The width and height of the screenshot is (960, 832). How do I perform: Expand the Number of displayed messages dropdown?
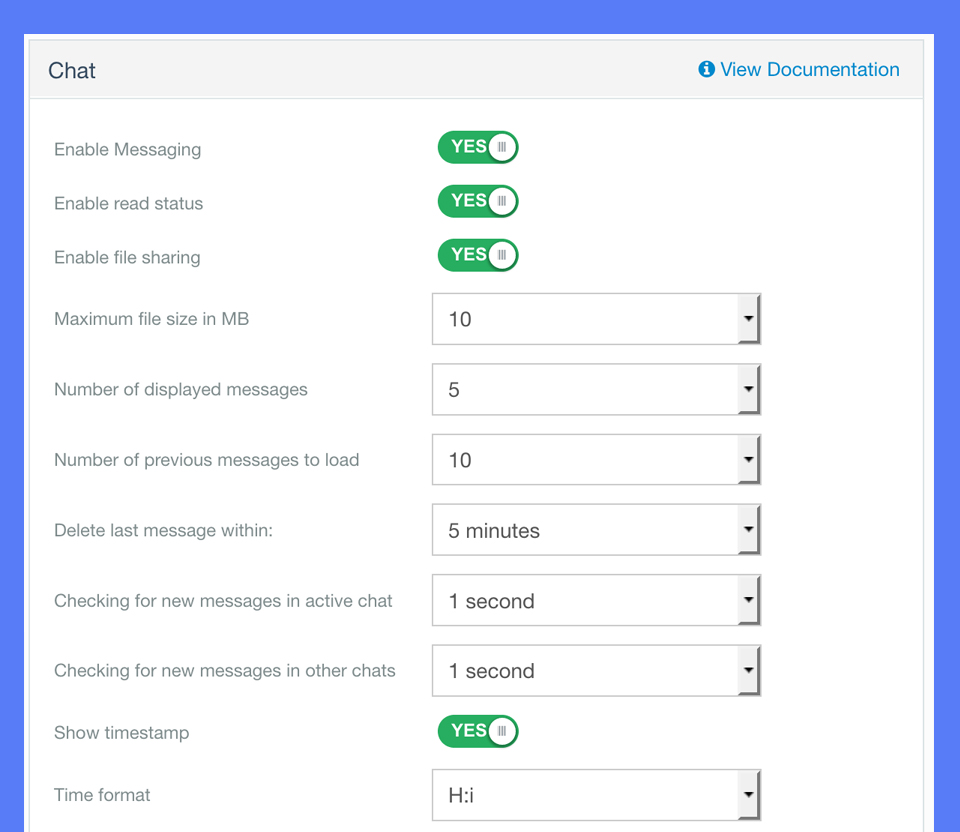tap(596, 389)
